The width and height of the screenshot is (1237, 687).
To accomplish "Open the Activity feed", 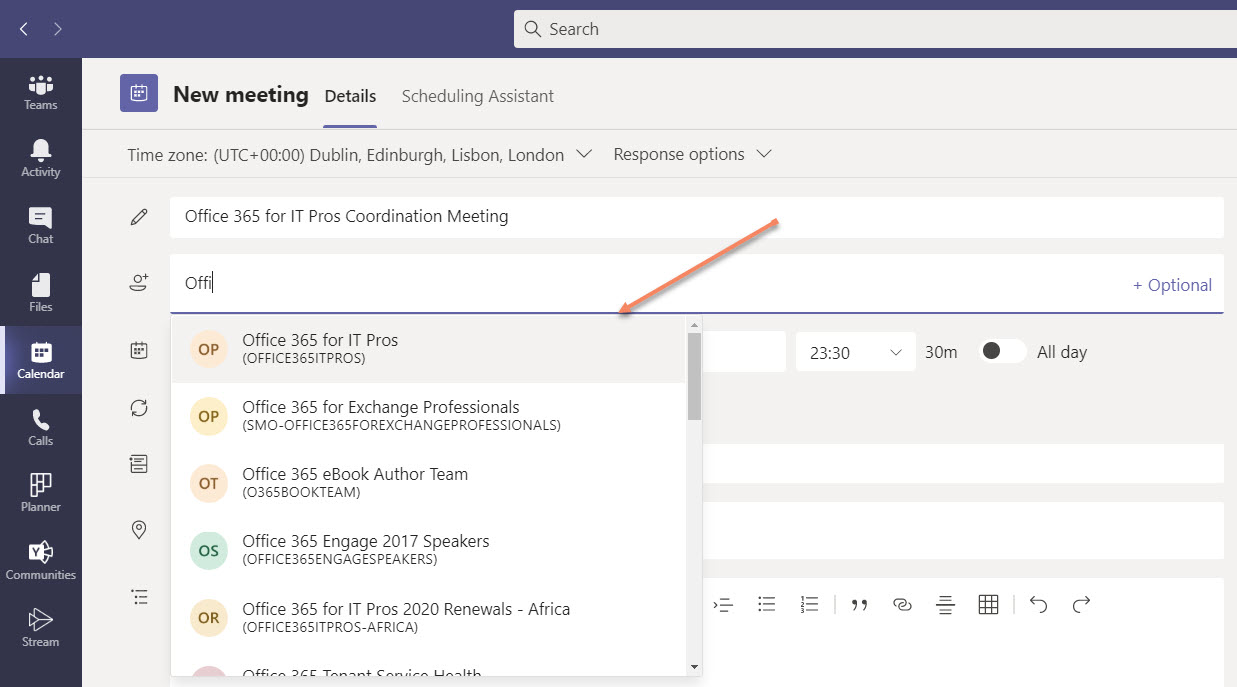I will point(41,160).
